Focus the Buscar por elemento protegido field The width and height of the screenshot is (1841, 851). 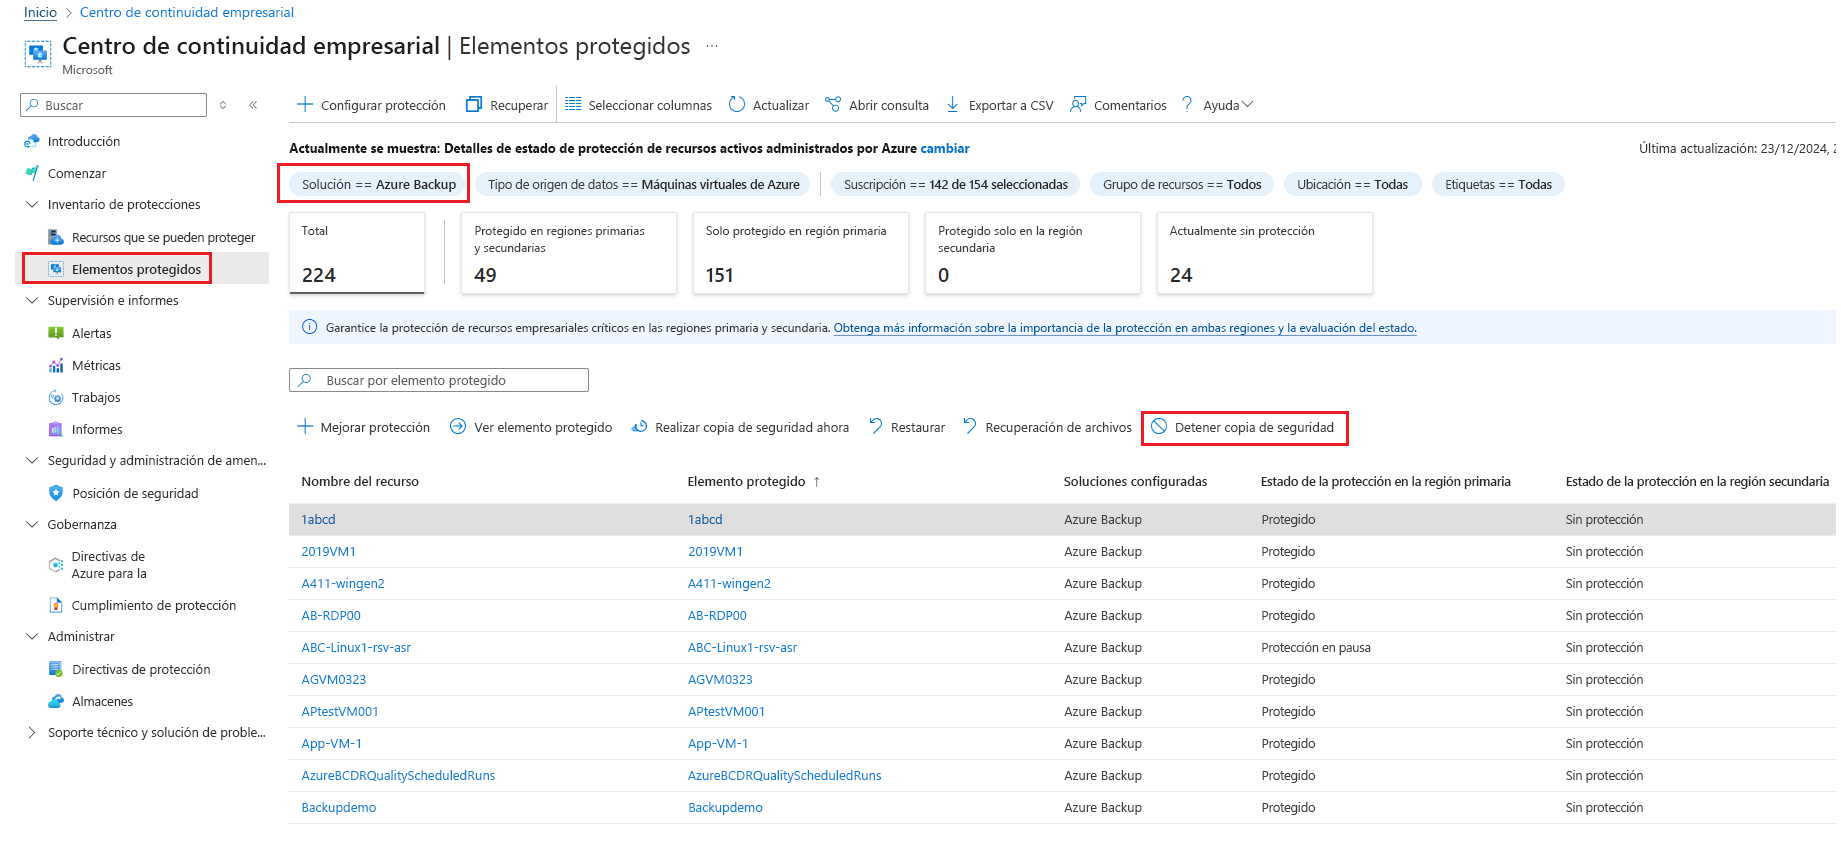[x=439, y=380]
